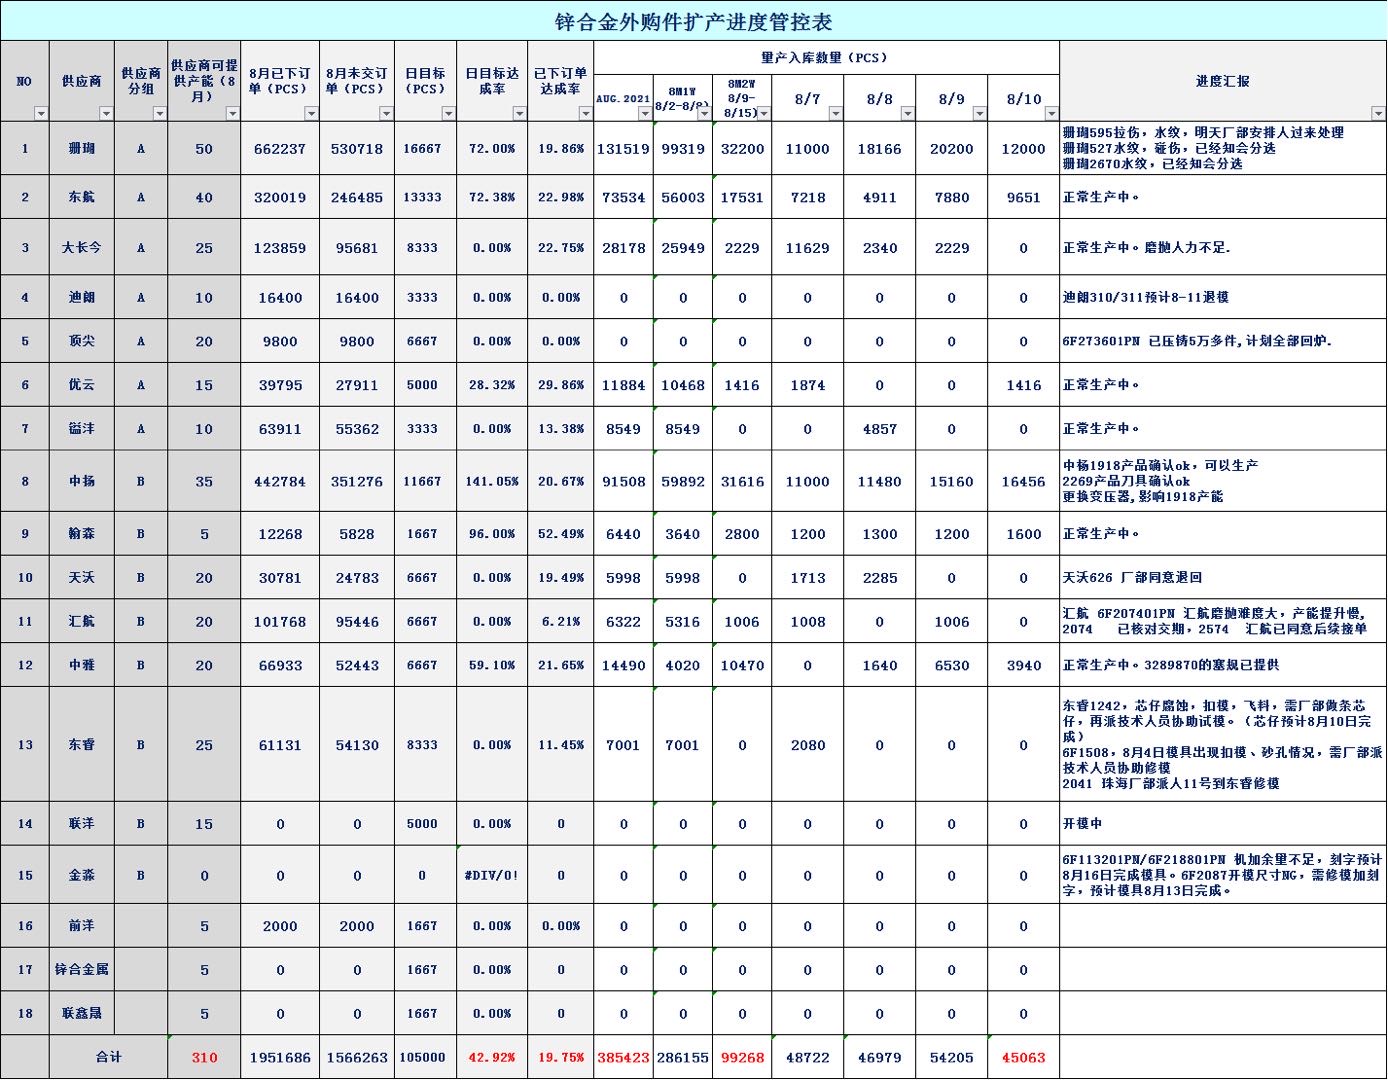Open the 供应商 column filter dropdown
This screenshot has height=1080, width=1388.
point(106,114)
